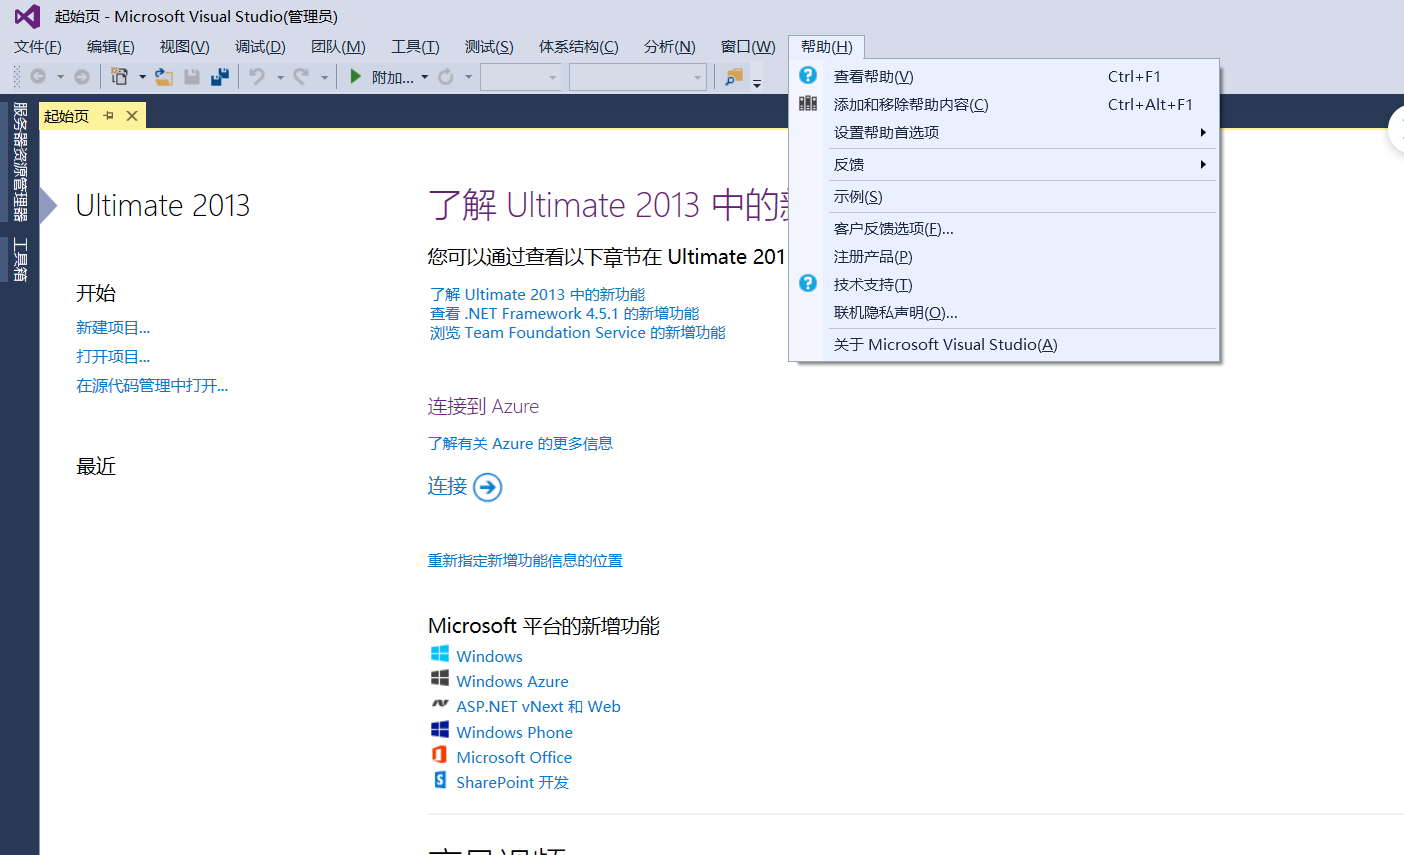Open the 编辑(E) menu
This screenshot has height=855, width=1404.
[111, 47]
